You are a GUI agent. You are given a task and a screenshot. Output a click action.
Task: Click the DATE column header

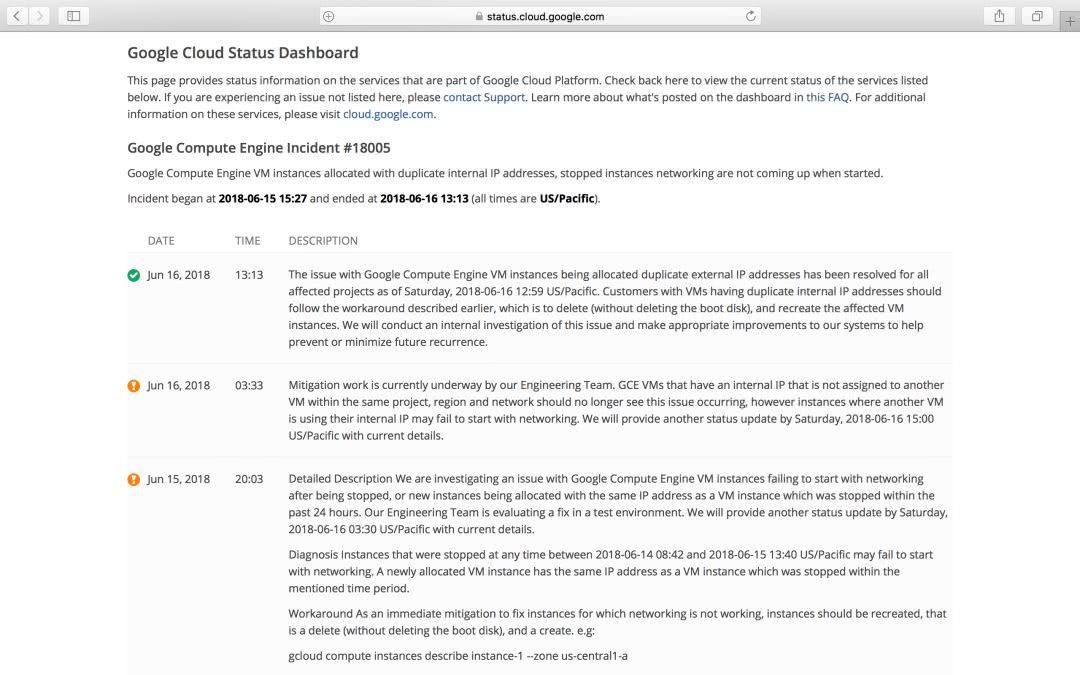(161, 241)
